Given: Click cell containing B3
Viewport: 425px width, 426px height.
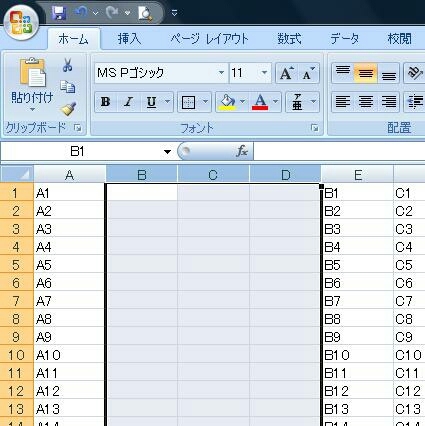Looking at the screenshot, I should pyautogui.click(x=358, y=229).
